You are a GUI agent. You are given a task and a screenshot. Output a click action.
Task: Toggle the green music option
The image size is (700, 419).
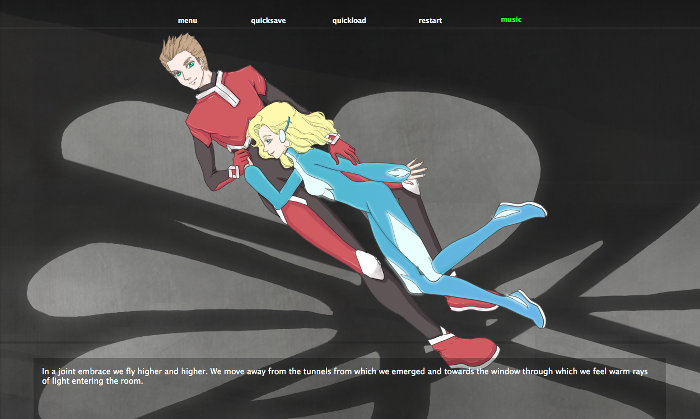tap(511, 19)
